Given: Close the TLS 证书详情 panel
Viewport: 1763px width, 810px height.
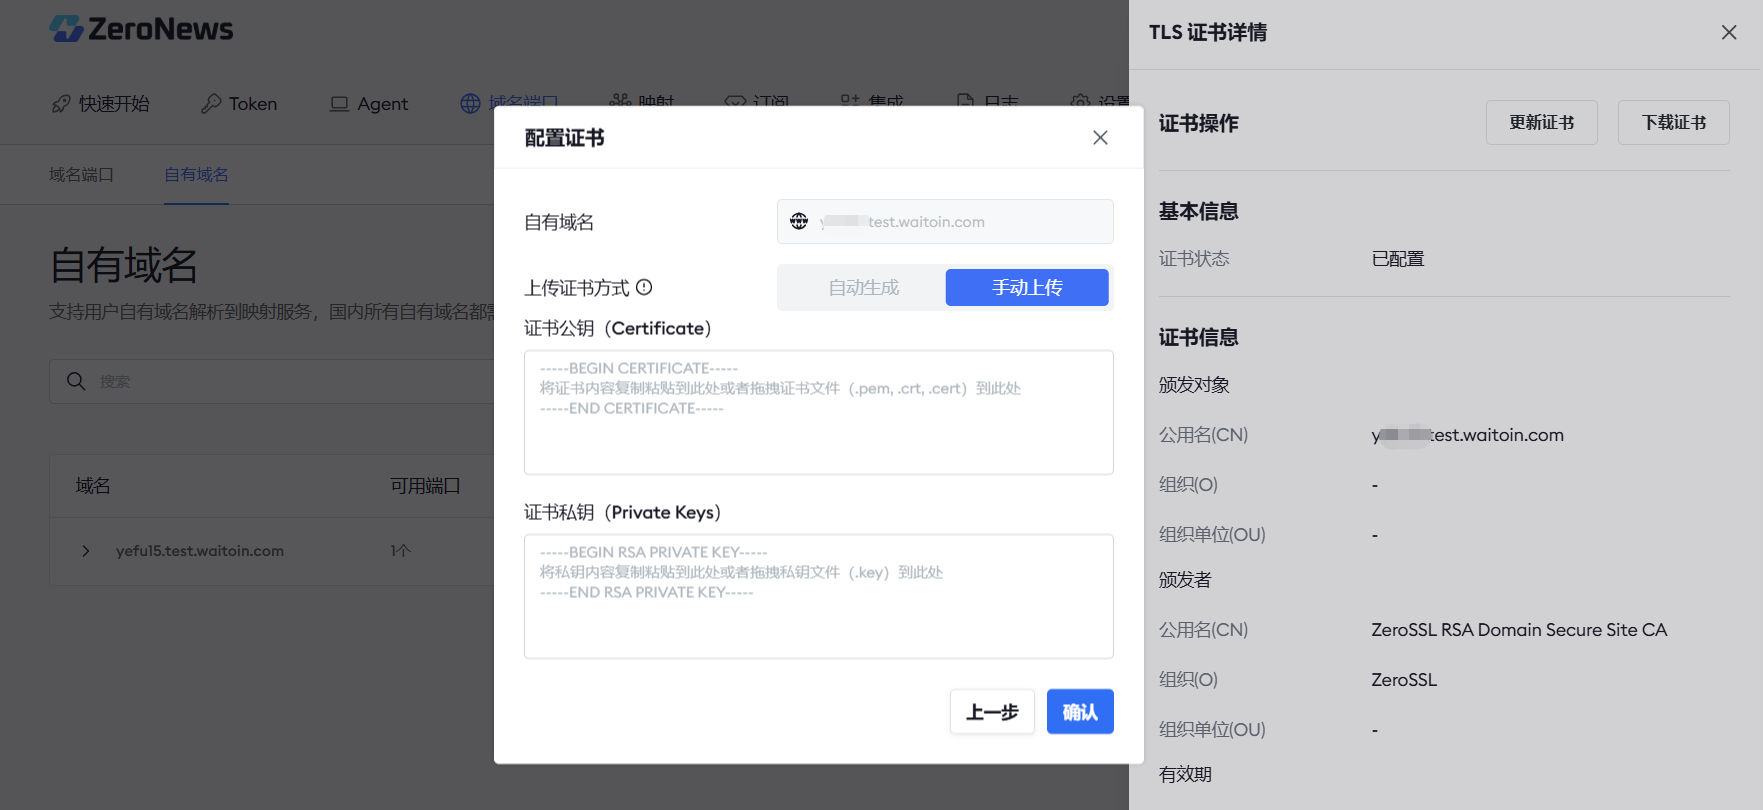Looking at the screenshot, I should coord(1729,32).
